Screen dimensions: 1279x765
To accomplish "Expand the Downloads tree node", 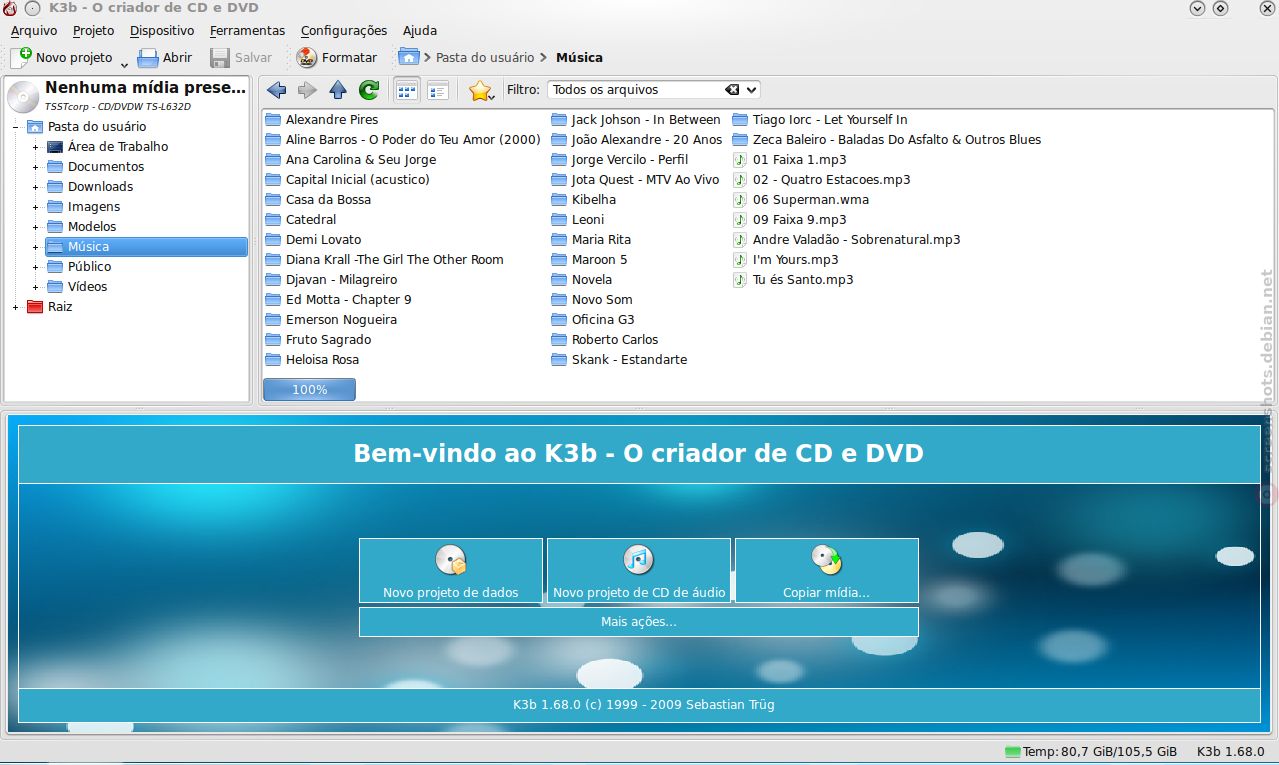I will tap(35, 187).
